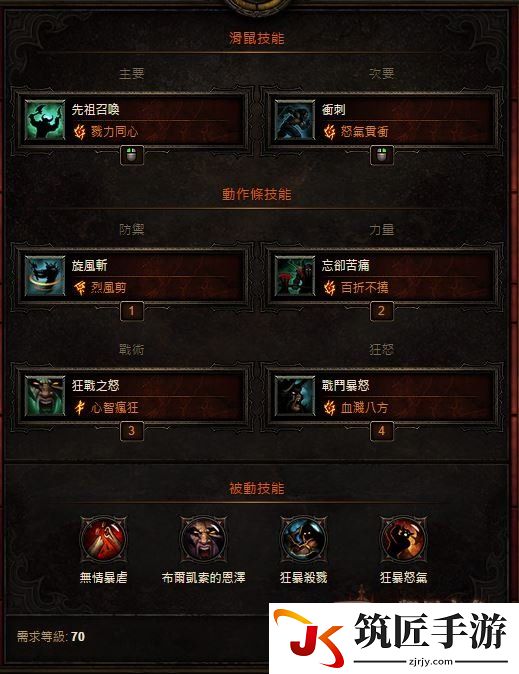The width and height of the screenshot is (519, 674).
Task: Open the 戰鬥暴怒 skill icon
Action: [x=295, y=396]
